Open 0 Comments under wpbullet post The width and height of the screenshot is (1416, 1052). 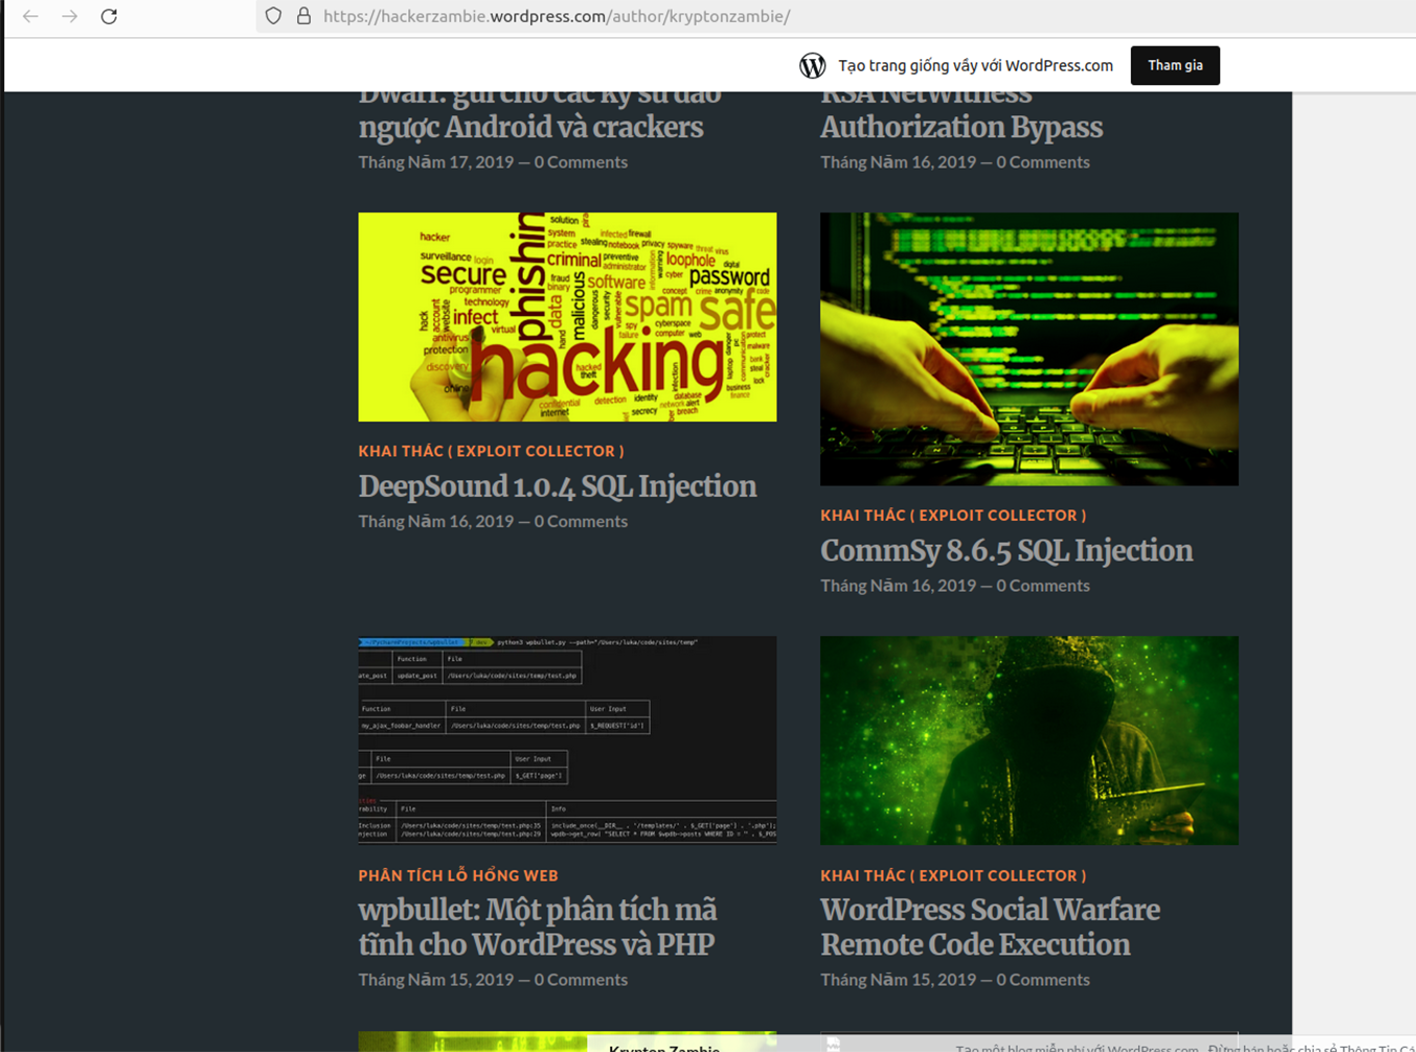click(x=581, y=979)
